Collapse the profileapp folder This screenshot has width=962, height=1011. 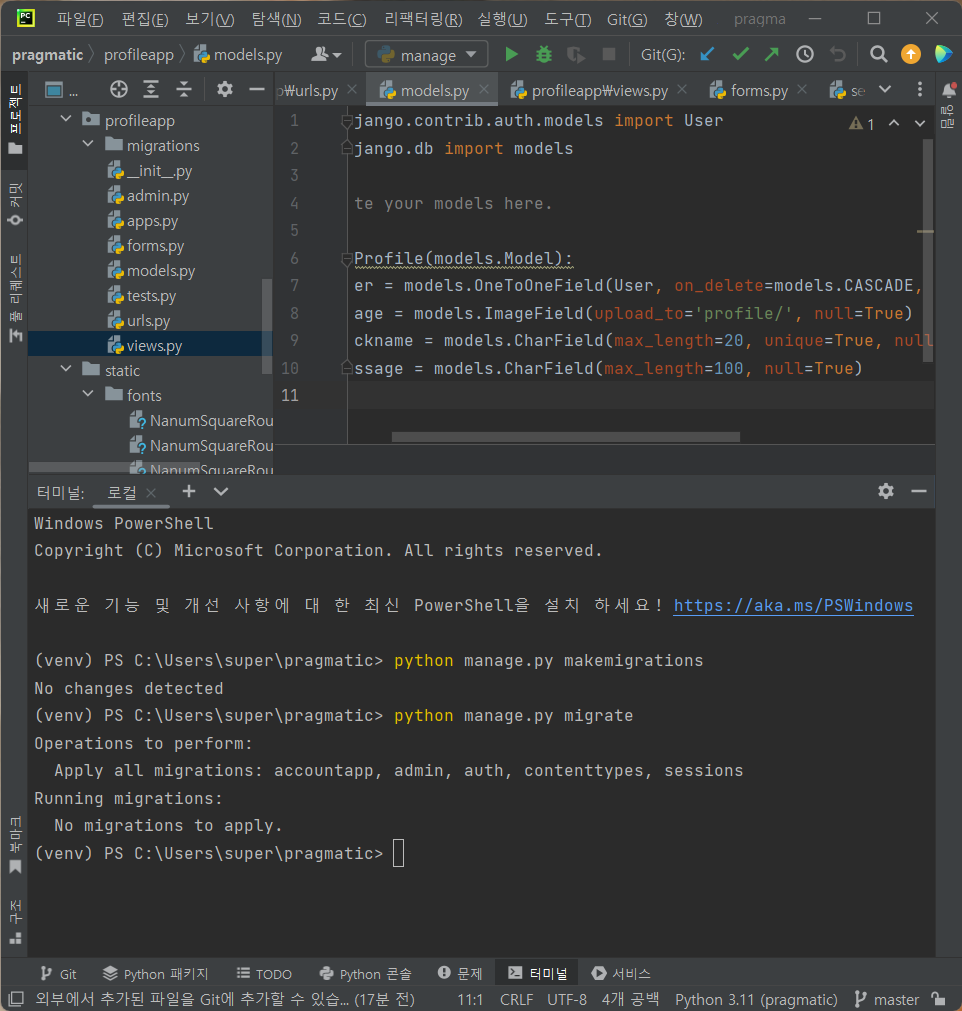(66, 119)
